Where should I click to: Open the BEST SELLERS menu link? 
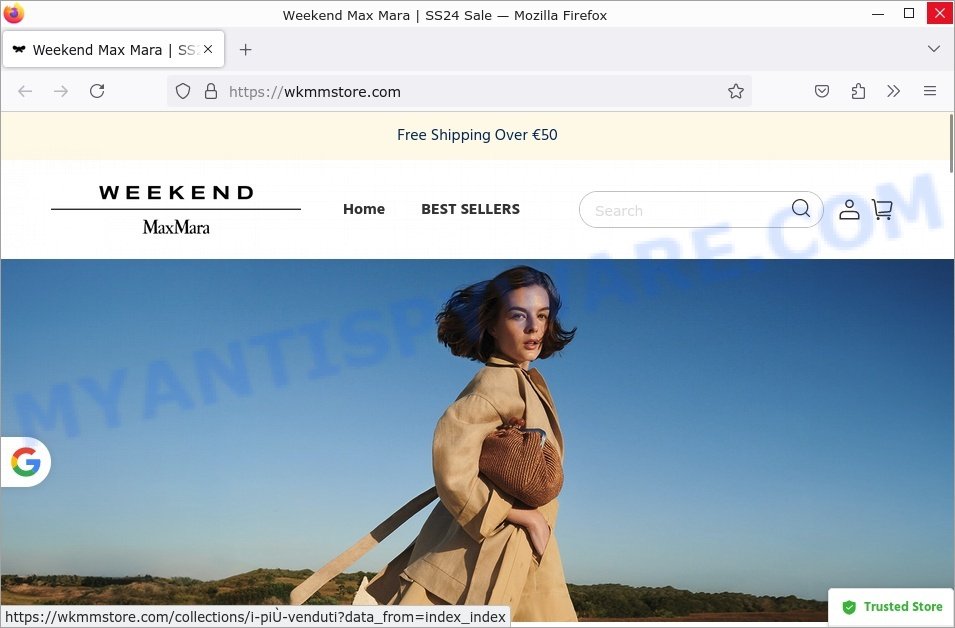pyautogui.click(x=470, y=209)
